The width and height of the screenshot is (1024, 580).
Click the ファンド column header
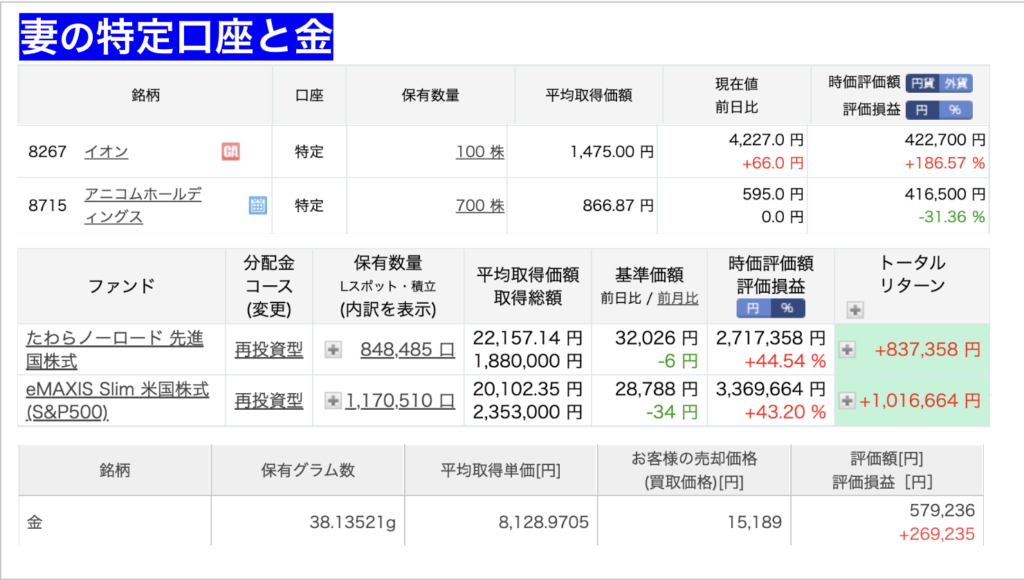coord(121,286)
